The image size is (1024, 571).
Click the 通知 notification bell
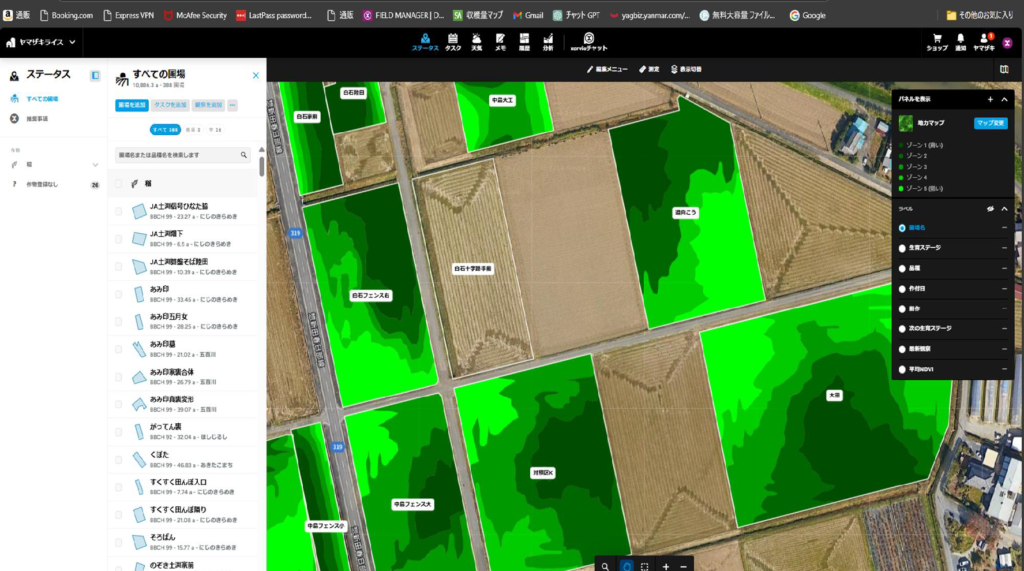pos(960,41)
